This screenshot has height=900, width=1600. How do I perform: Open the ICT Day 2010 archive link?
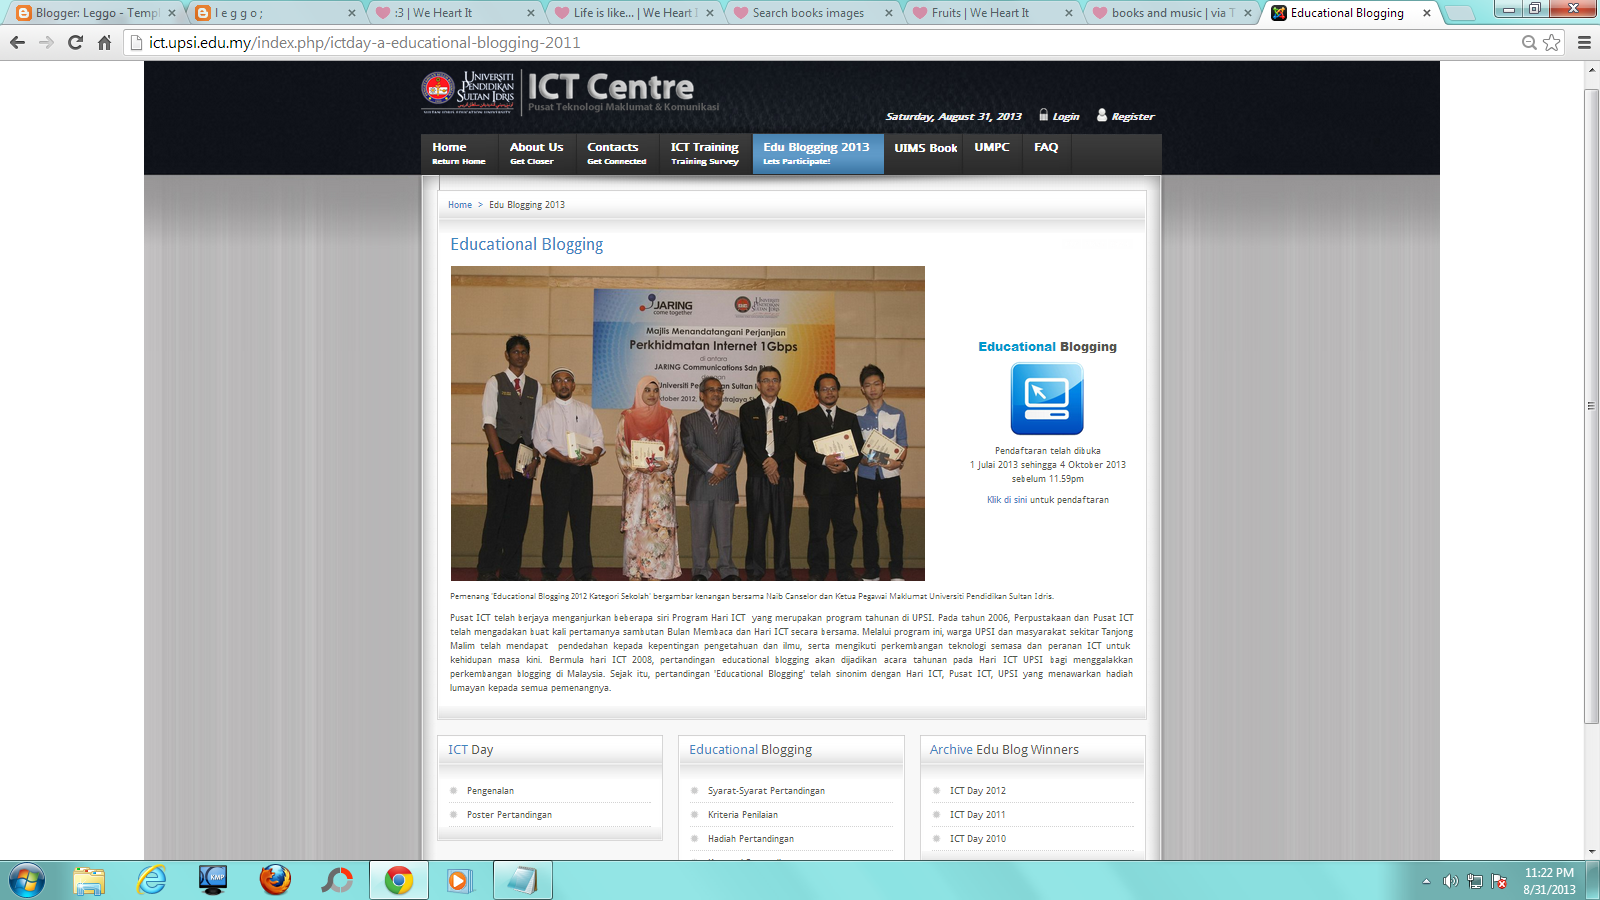pyautogui.click(x=978, y=839)
